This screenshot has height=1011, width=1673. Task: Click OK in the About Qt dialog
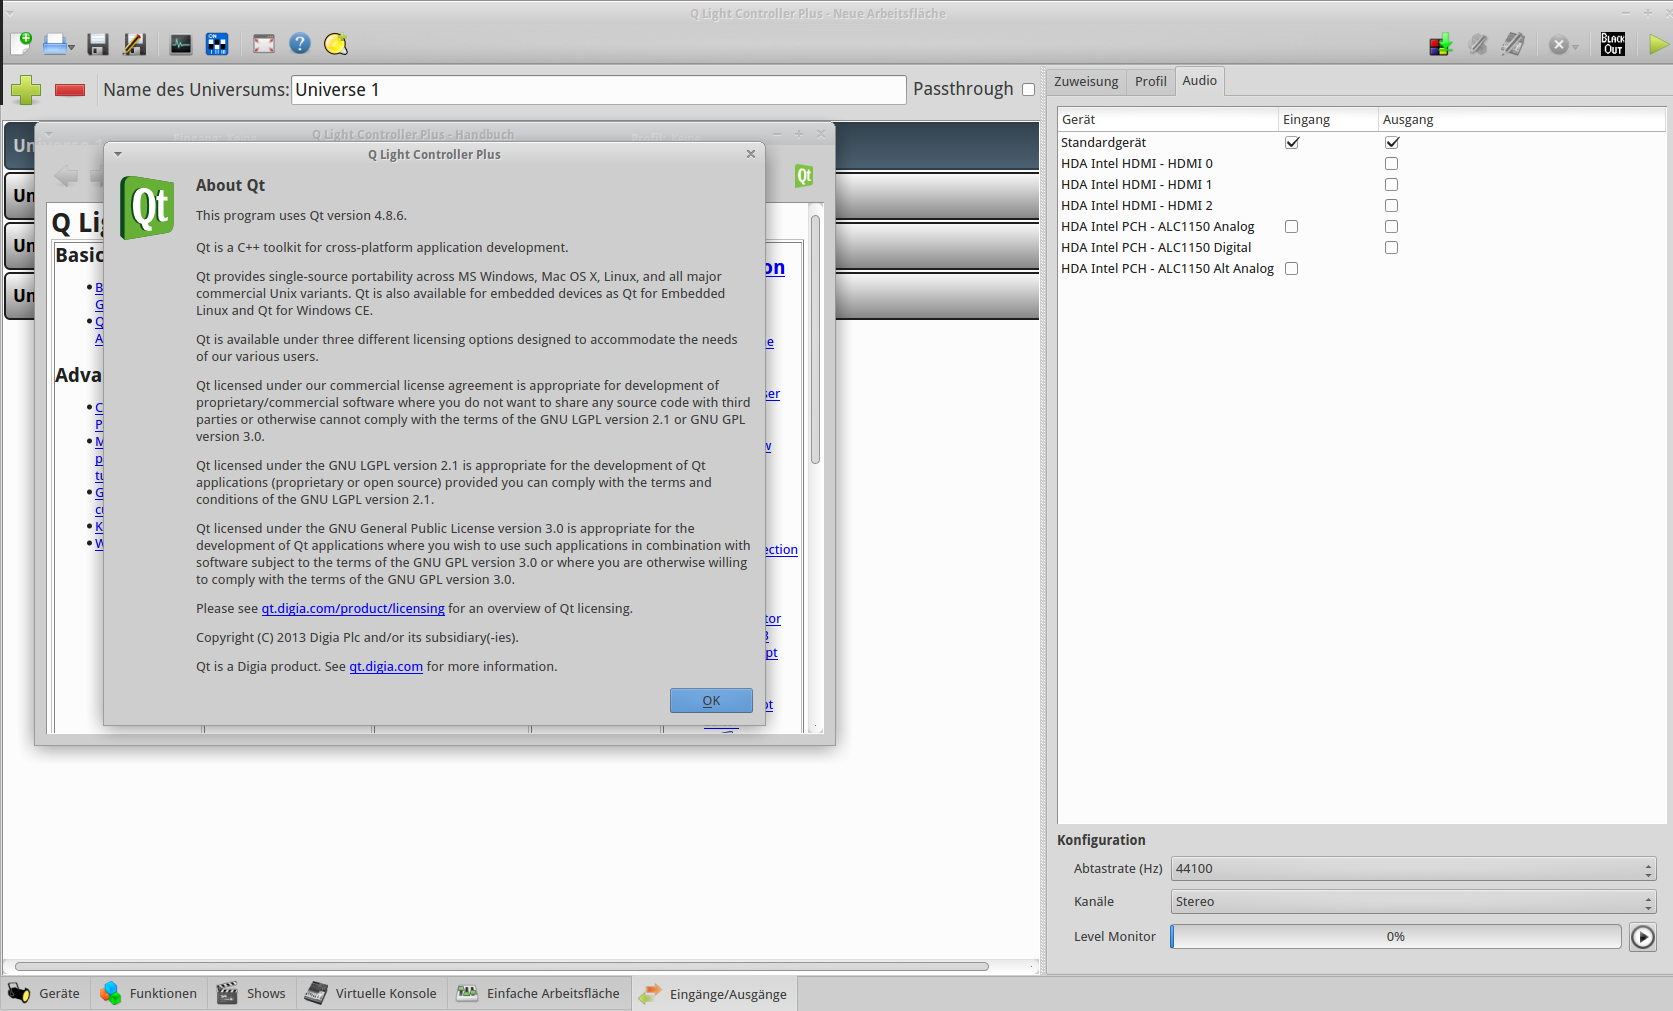coord(711,701)
